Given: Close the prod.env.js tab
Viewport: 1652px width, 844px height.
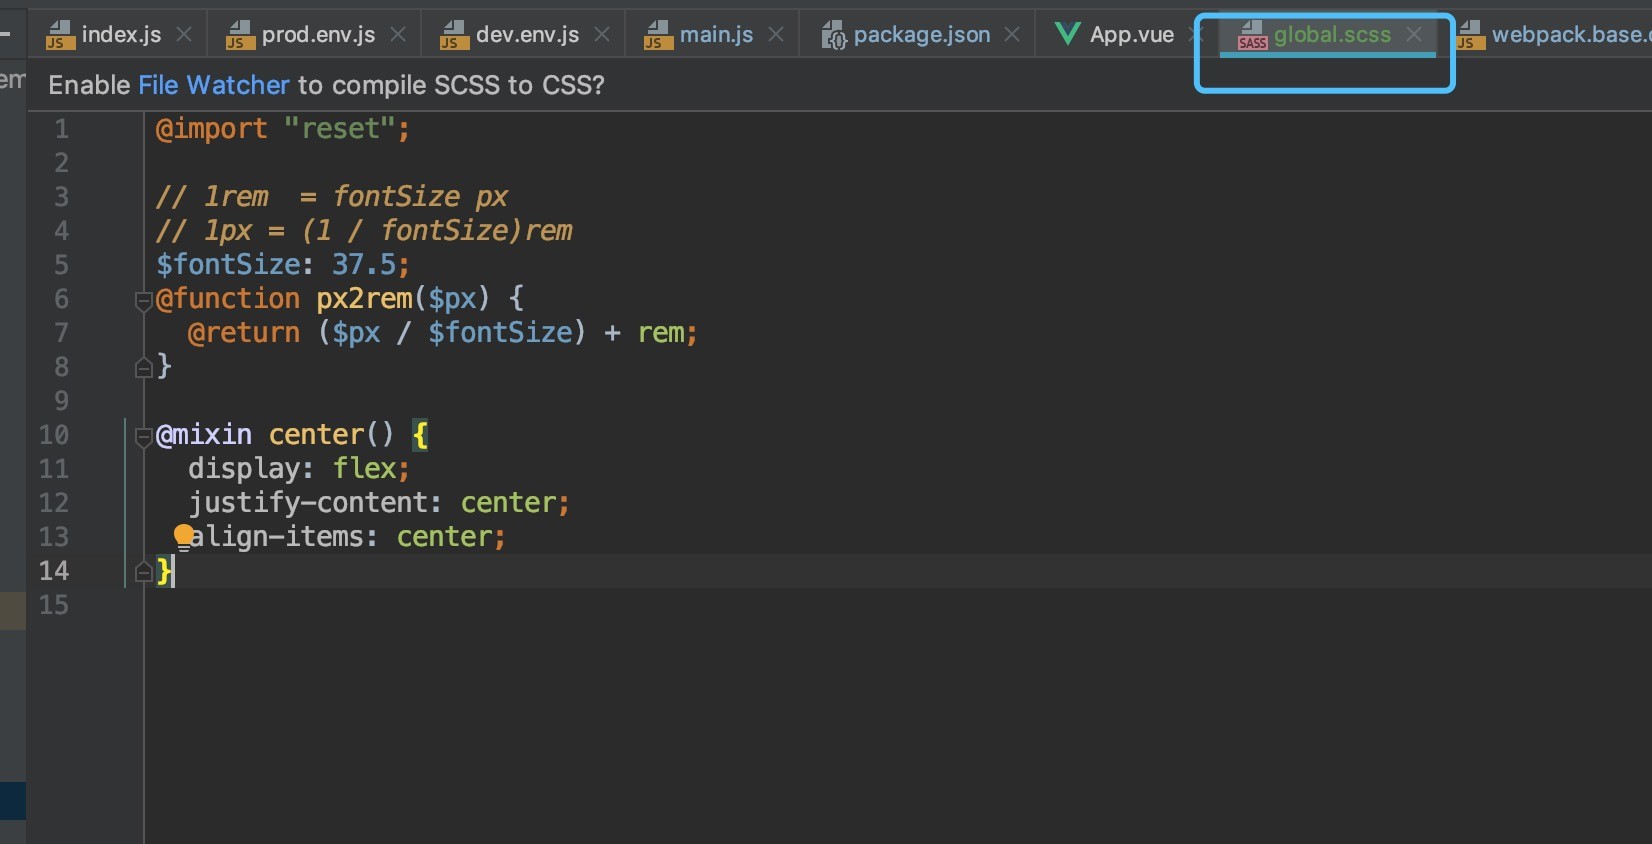Looking at the screenshot, I should click(398, 34).
